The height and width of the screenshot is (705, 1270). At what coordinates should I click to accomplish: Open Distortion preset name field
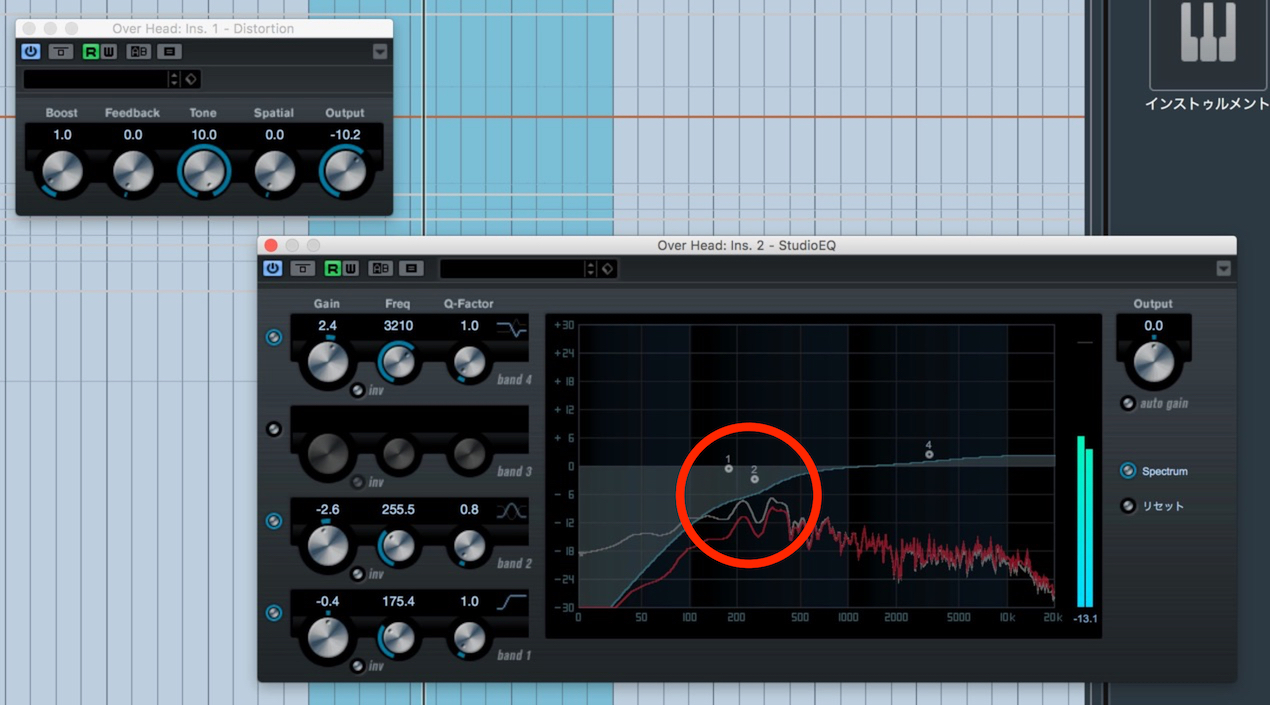coord(95,78)
